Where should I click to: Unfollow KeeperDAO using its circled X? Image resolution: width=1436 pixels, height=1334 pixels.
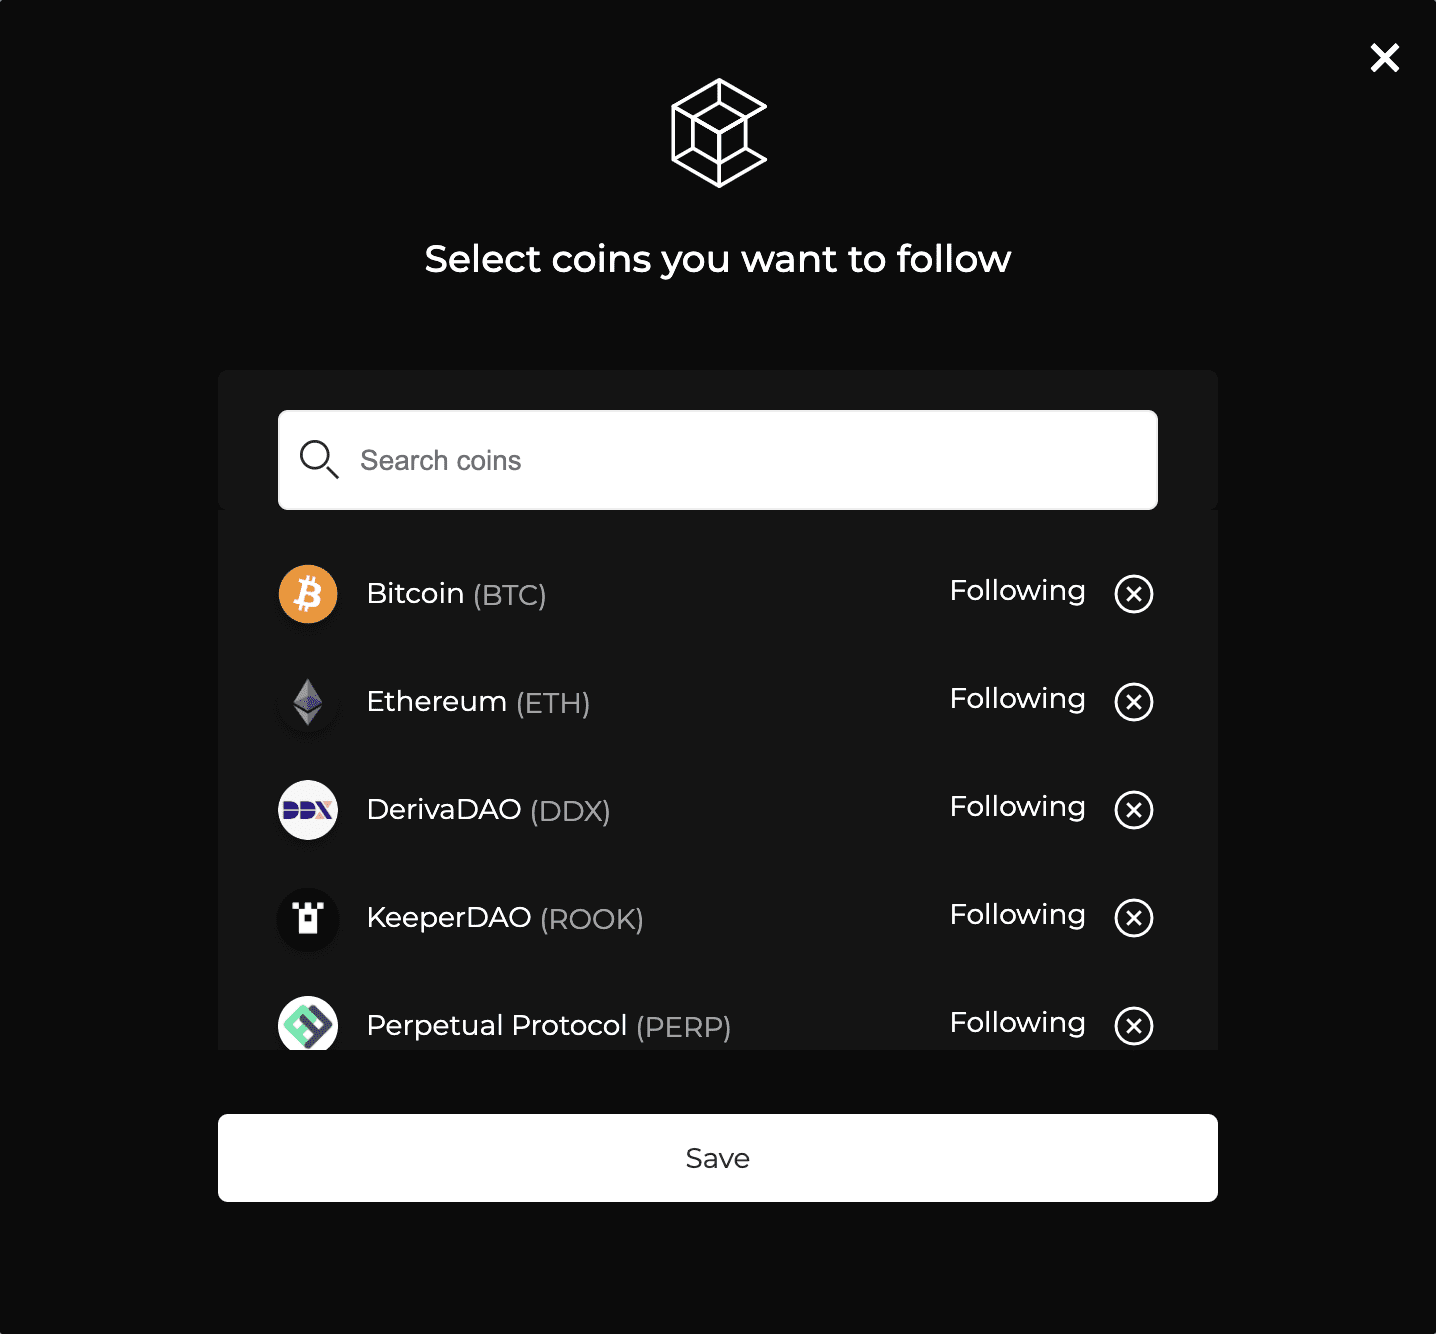pos(1133,918)
